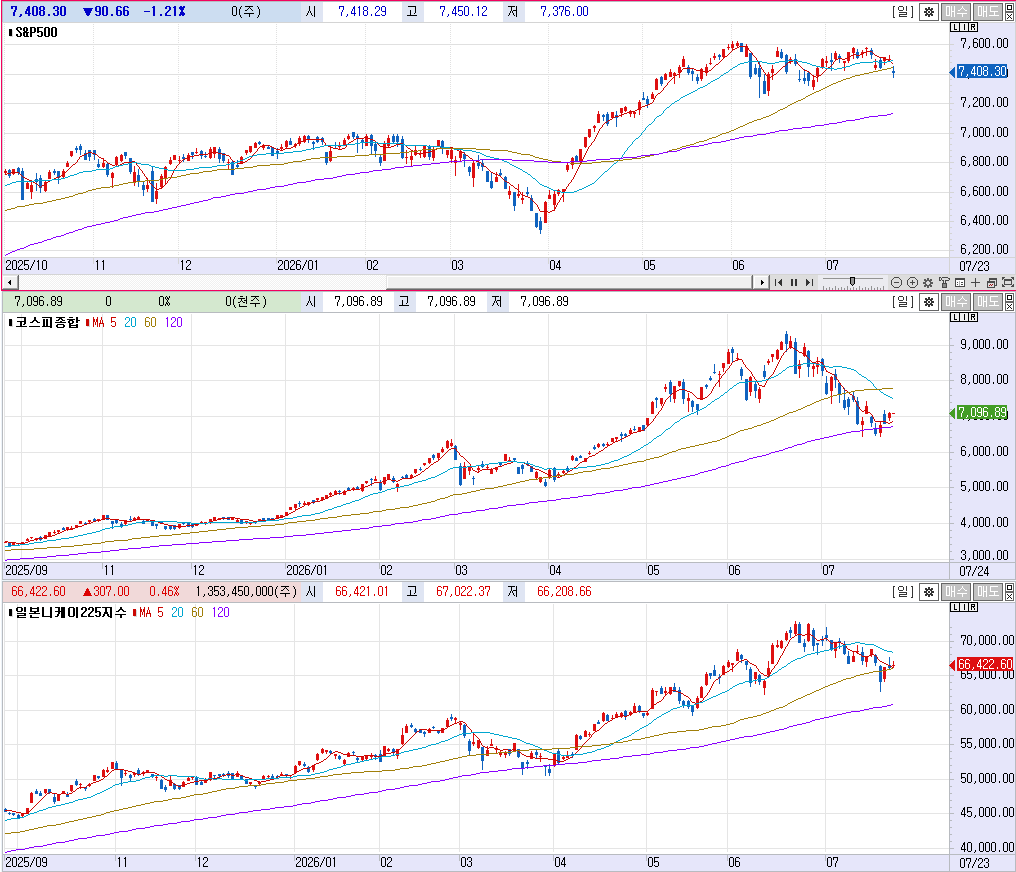The height and width of the screenshot is (872, 1016).
Task: Zoom out chart with minus icon
Action: pos(896,282)
